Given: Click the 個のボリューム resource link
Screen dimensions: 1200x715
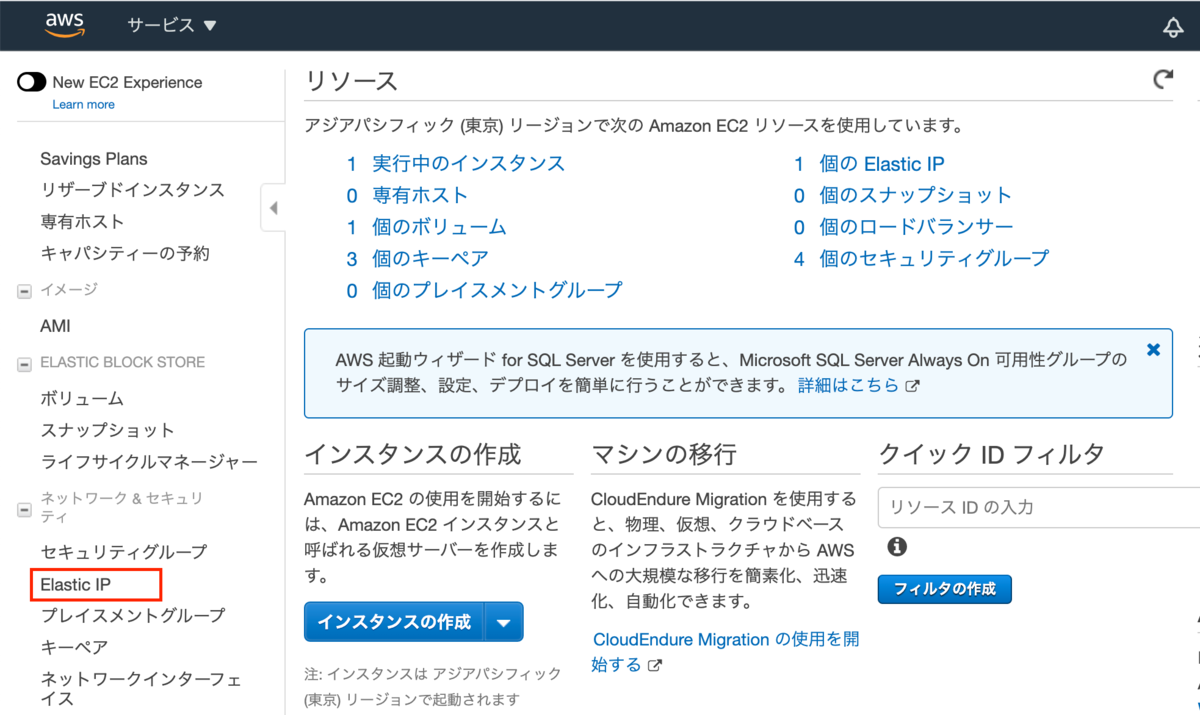Looking at the screenshot, I should pyautogui.click(x=439, y=227).
